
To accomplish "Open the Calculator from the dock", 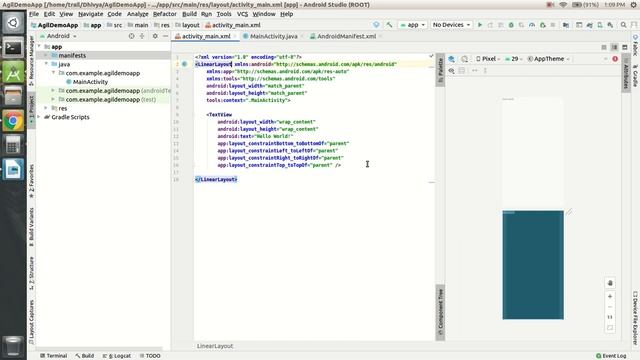I will [13, 145].
